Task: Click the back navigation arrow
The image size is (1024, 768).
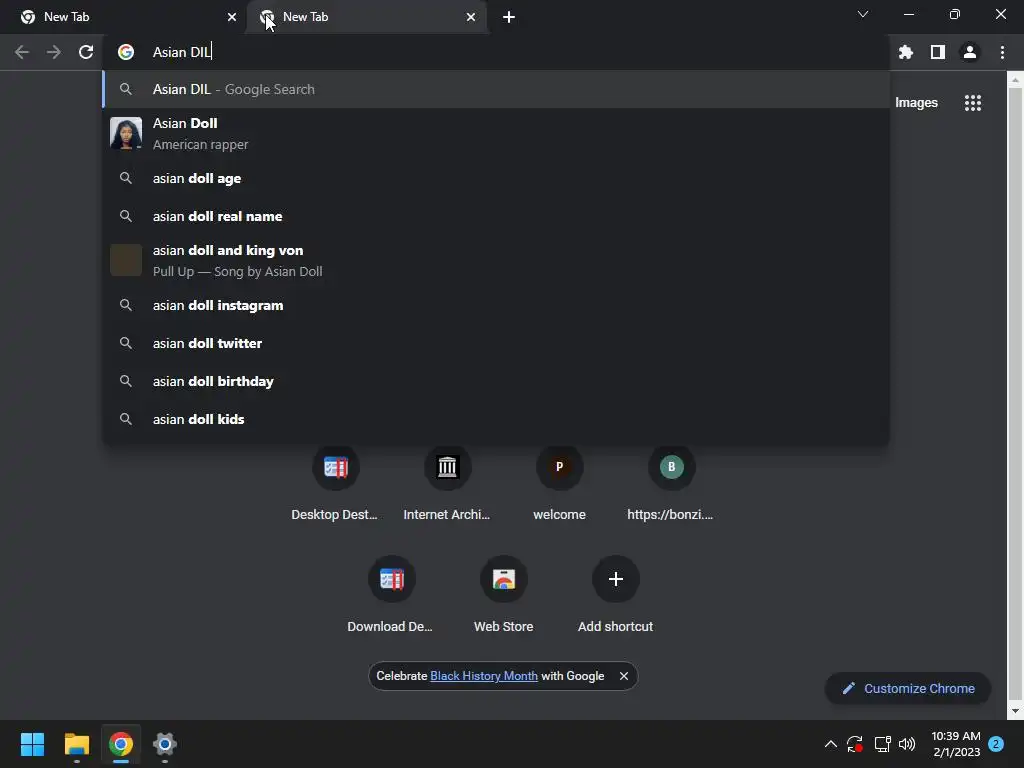Action: [x=22, y=52]
